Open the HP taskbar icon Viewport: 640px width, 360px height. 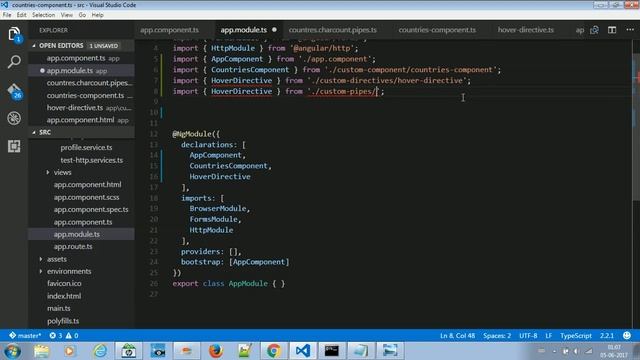(129, 351)
